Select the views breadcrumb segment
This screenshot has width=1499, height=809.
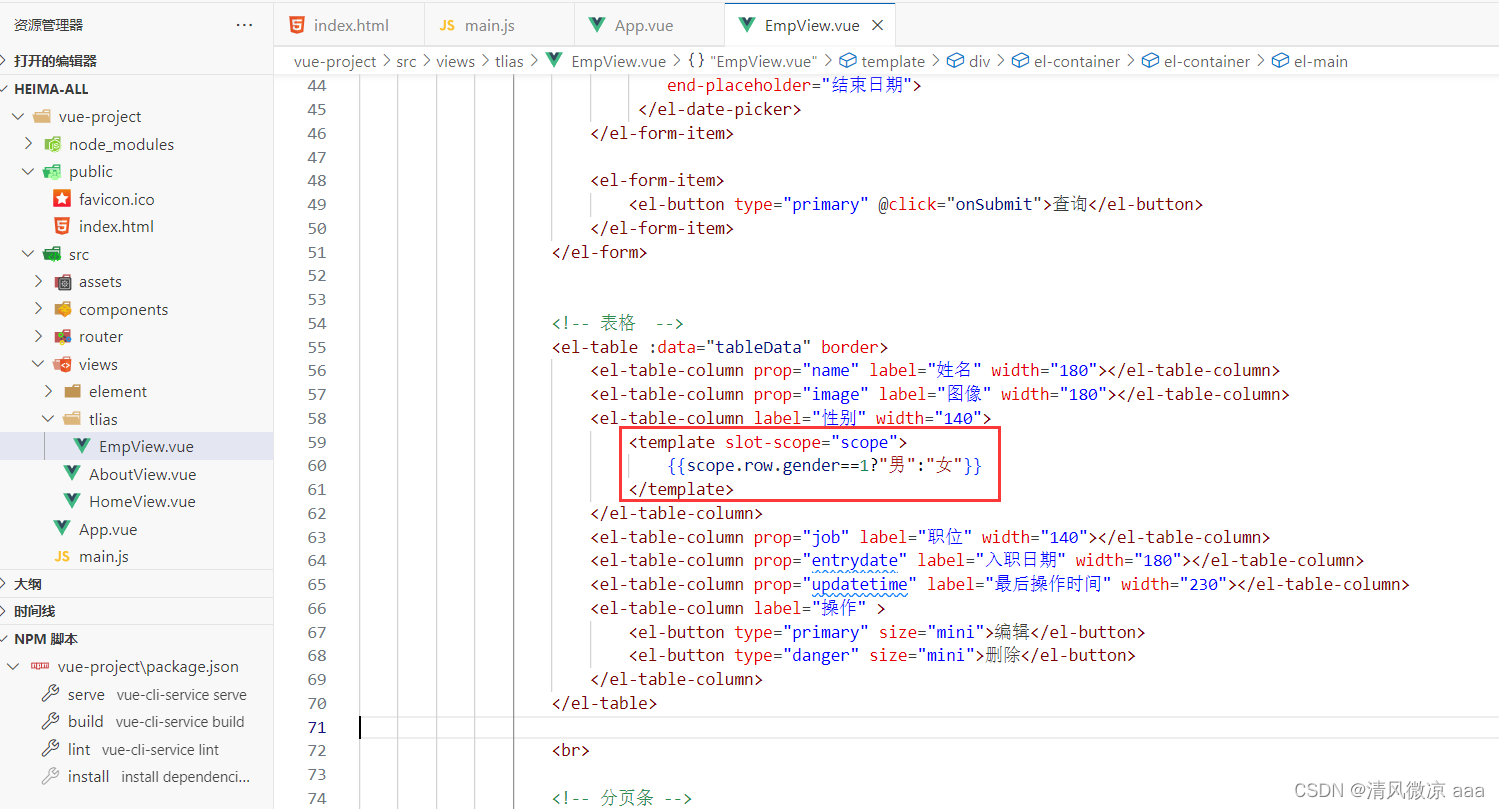pos(455,61)
